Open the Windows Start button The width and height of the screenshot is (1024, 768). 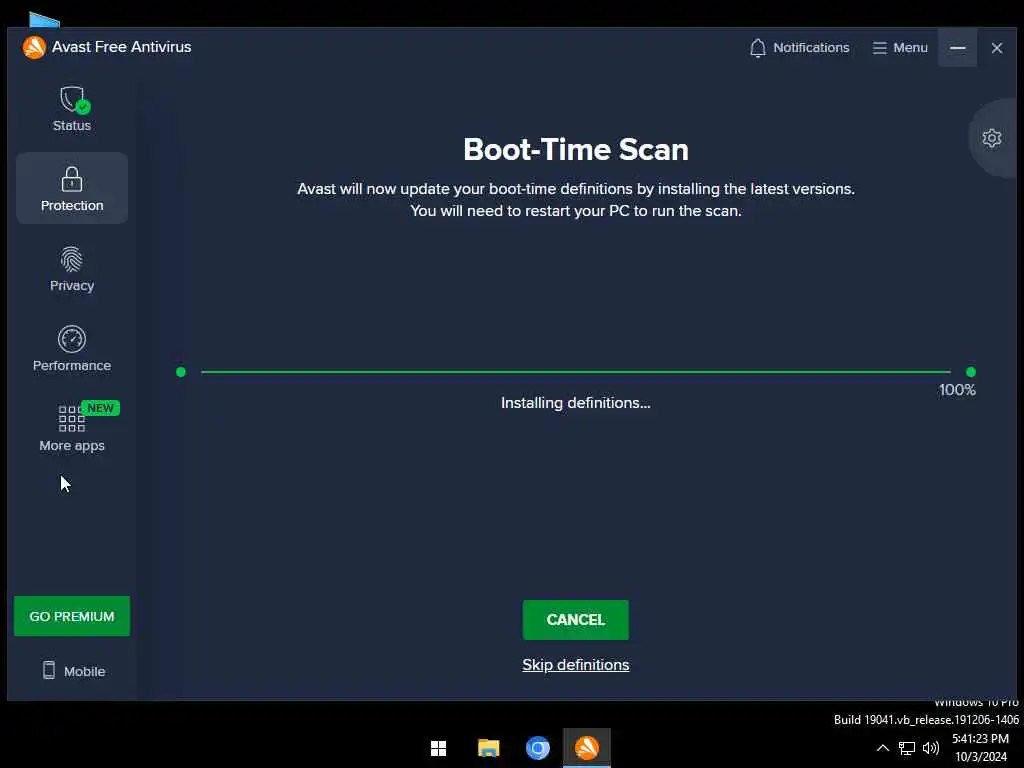click(x=439, y=748)
